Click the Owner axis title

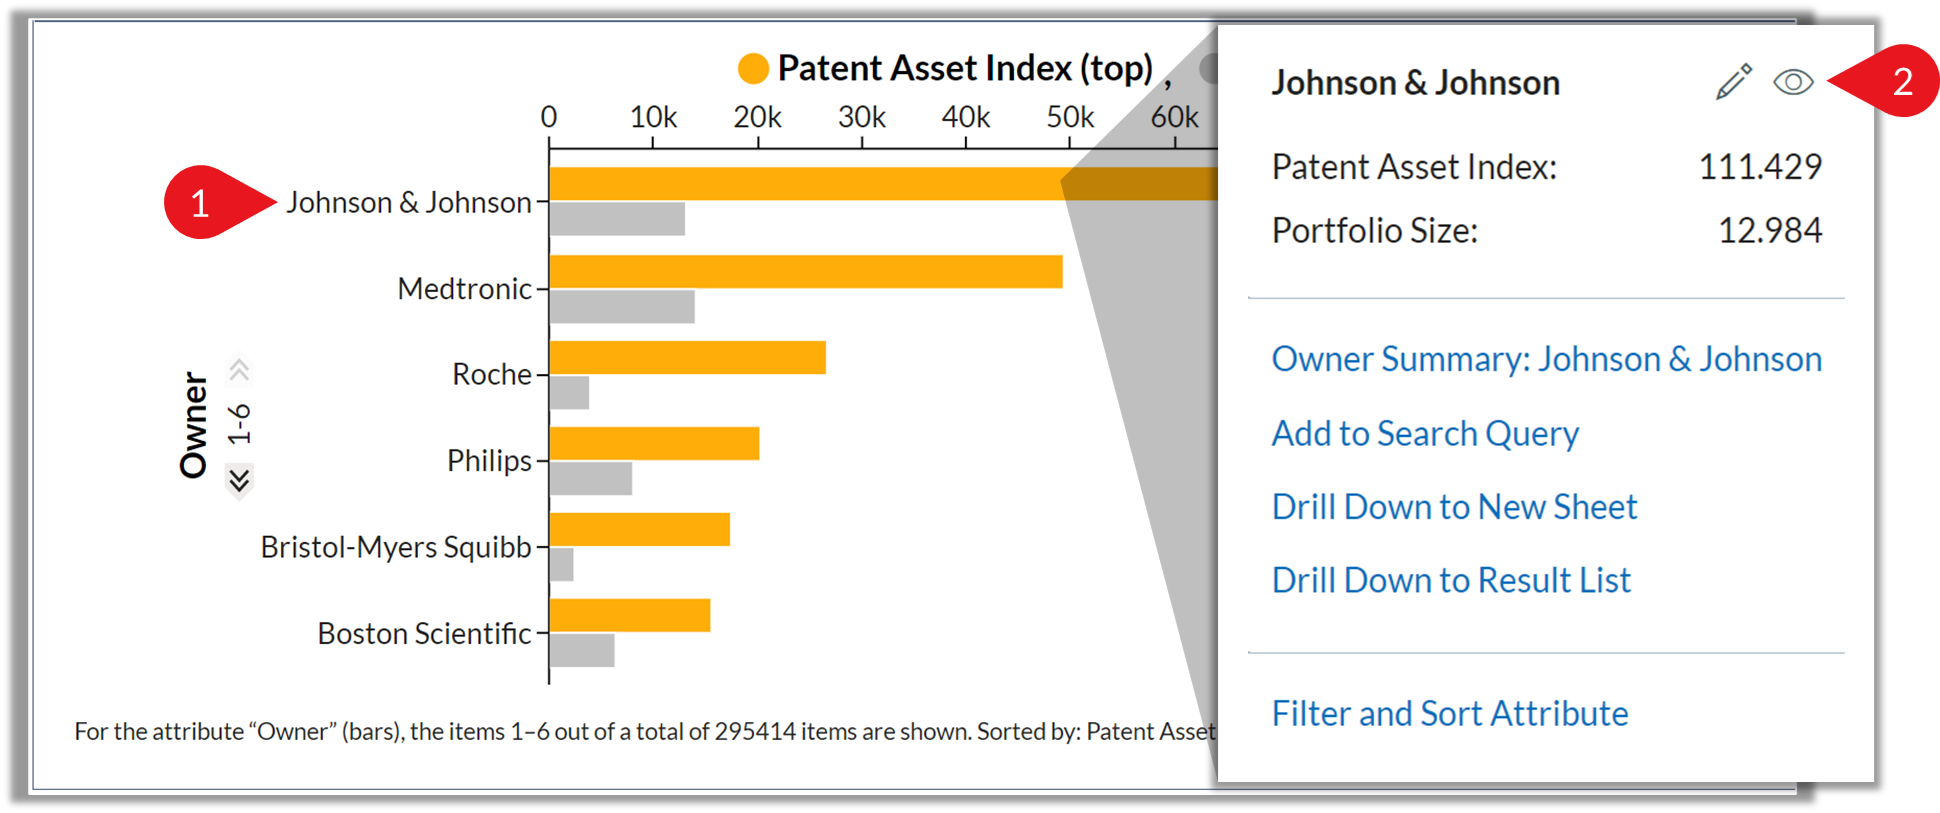pyautogui.click(x=193, y=425)
